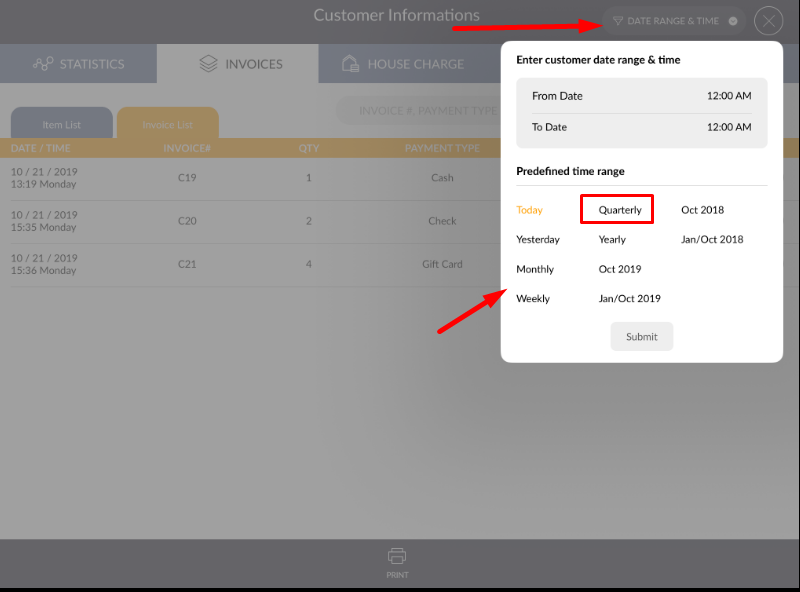Click the printer icon at the bottom
Viewport: 800px width, 592px height.
pyautogui.click(x=397, y=556)
